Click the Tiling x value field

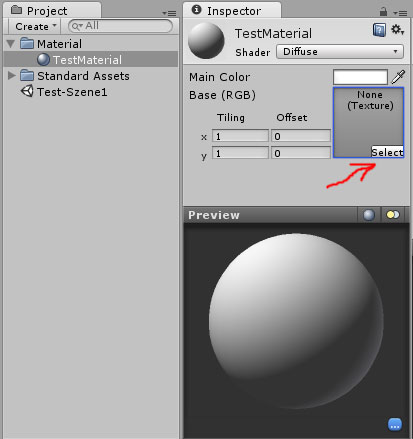(x=240, y=136)
